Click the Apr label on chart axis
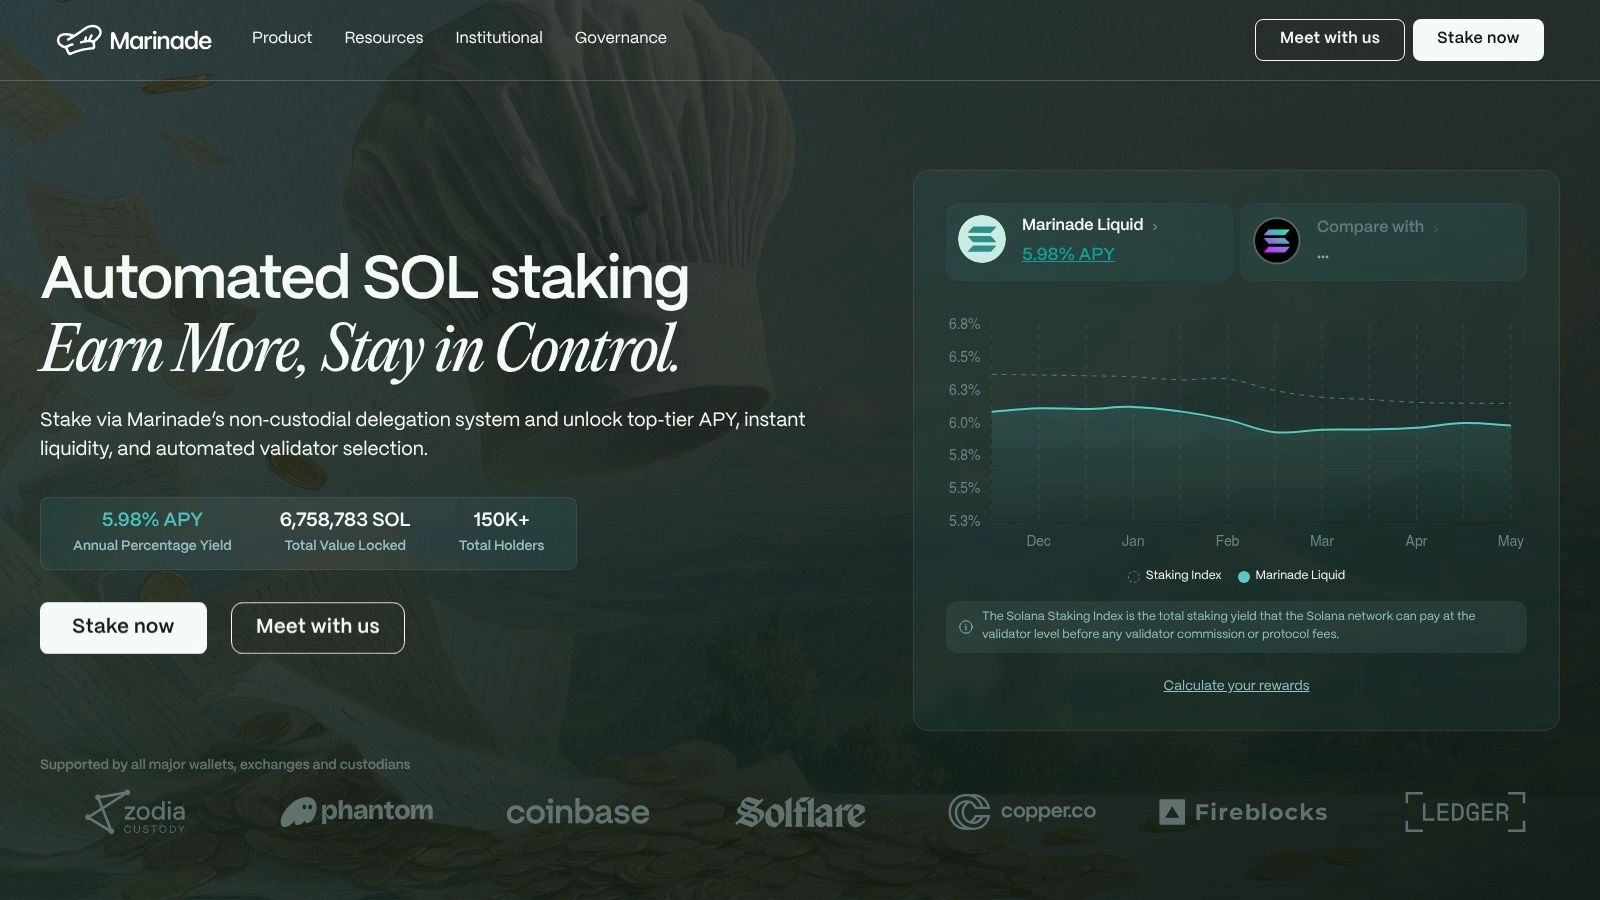Screen dimensions: 1600x900 coord(1416,541)
